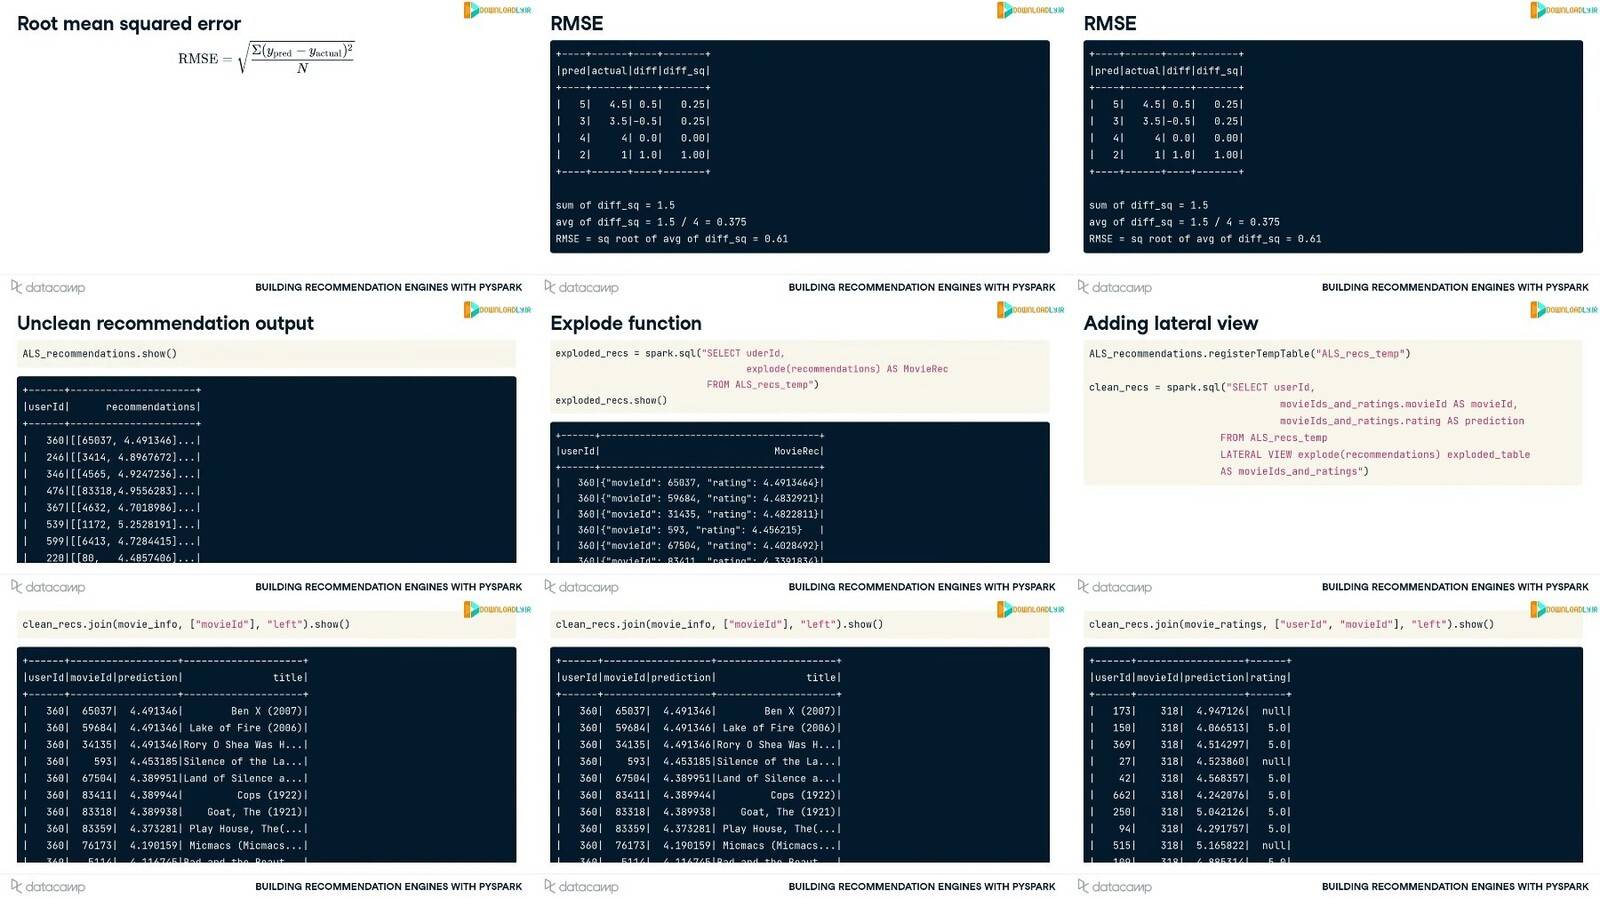Click datacamp logo below Root mean squared error slide
1600x899 pixels.
(x=48, y=287)
